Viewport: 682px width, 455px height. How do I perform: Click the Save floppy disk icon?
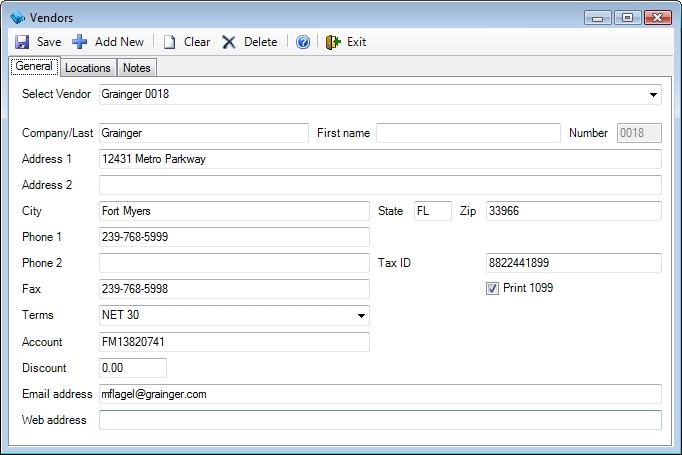point(22,42)
